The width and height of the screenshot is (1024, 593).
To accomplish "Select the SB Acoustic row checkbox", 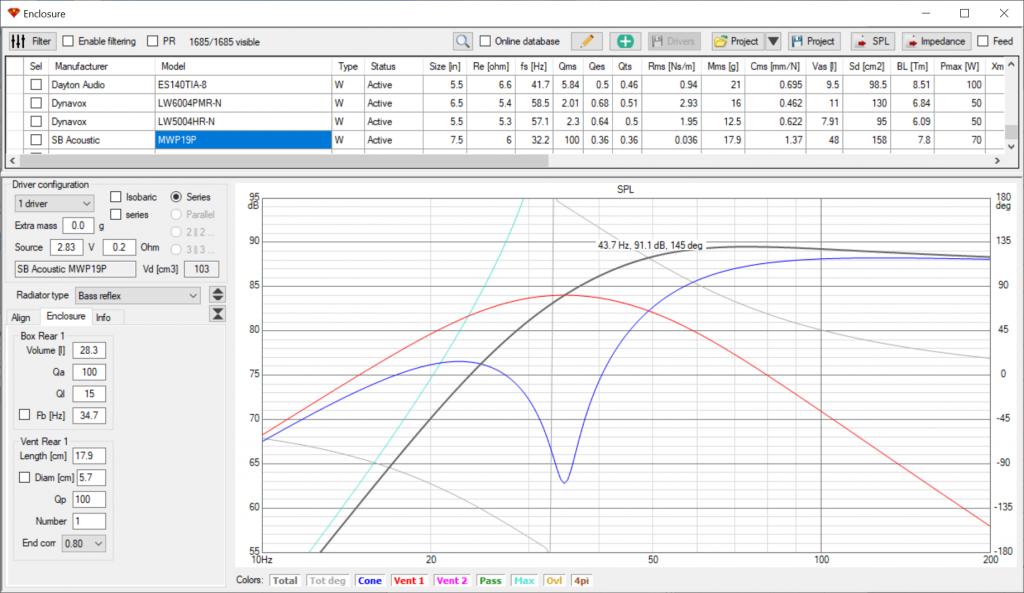I will coord(37,140).
